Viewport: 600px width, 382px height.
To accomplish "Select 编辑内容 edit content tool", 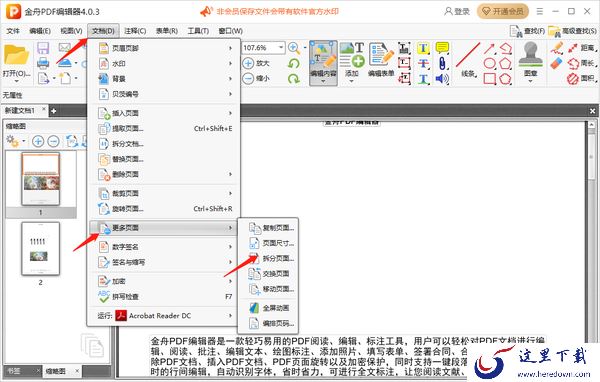I will pyautogui.click(x=323, y=63).
